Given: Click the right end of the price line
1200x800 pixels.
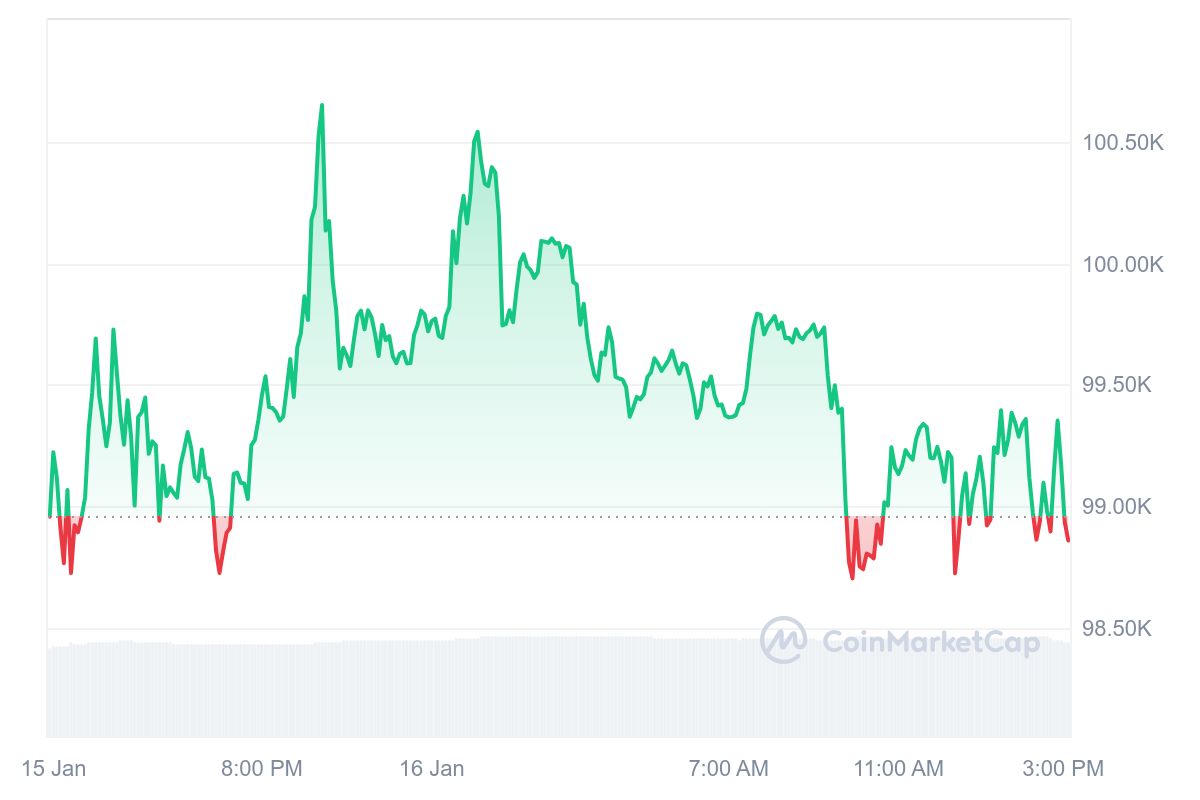Looking at the screenshot, I should [1068, 540].
